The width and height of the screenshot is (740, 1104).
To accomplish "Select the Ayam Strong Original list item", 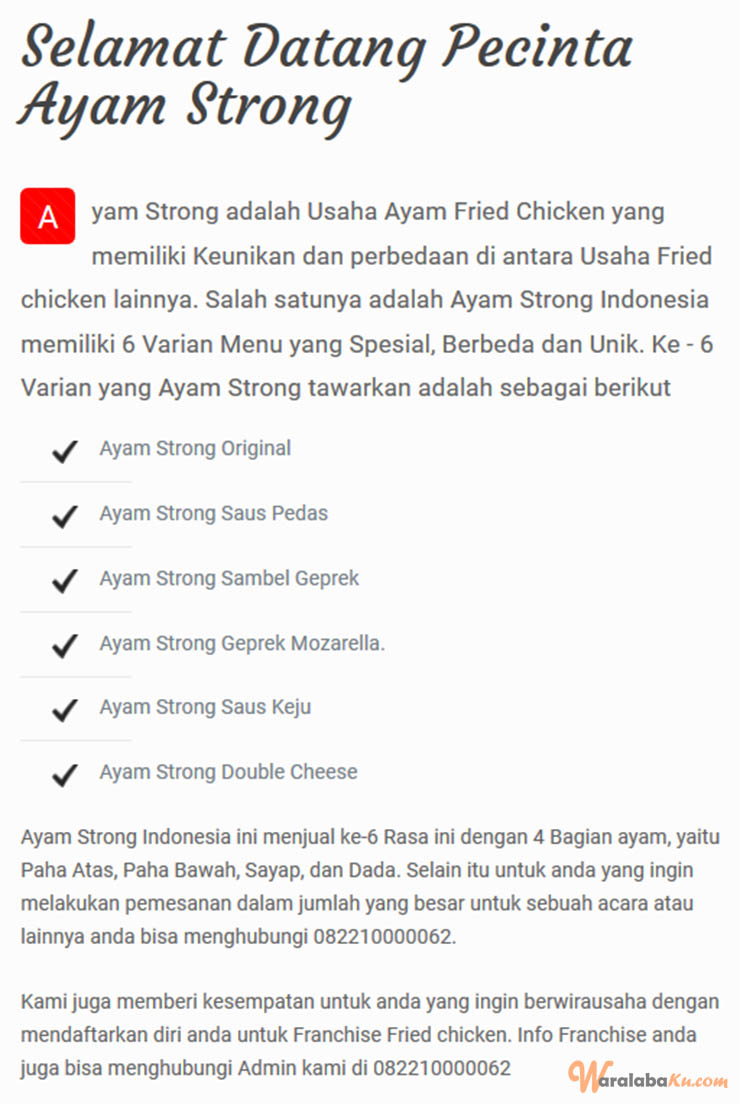I will [195, 448].
